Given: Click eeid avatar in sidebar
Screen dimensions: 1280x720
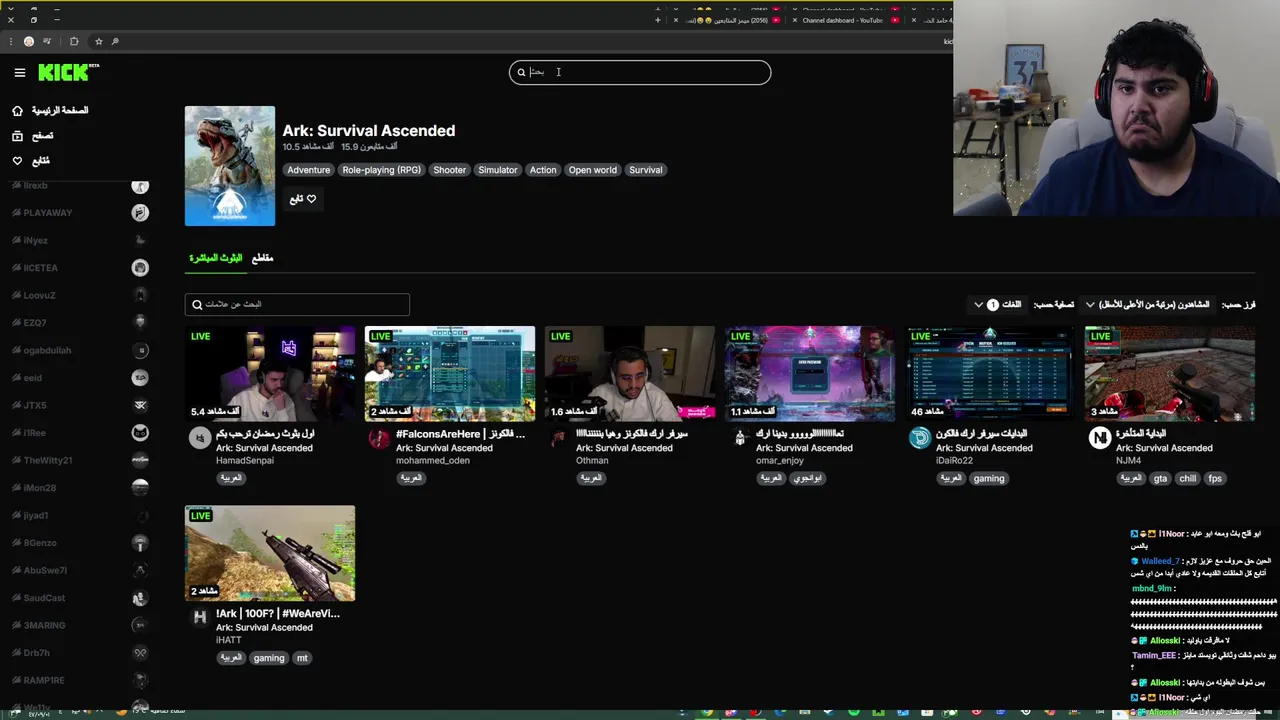Looking at the screenshot, I should click(x=140, y=377).
